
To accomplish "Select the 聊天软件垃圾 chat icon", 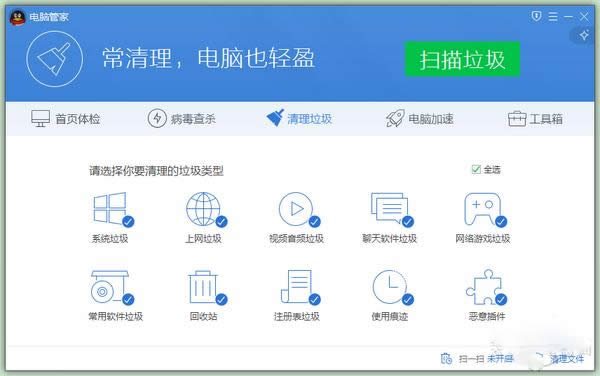I will (x=389, y=208).
